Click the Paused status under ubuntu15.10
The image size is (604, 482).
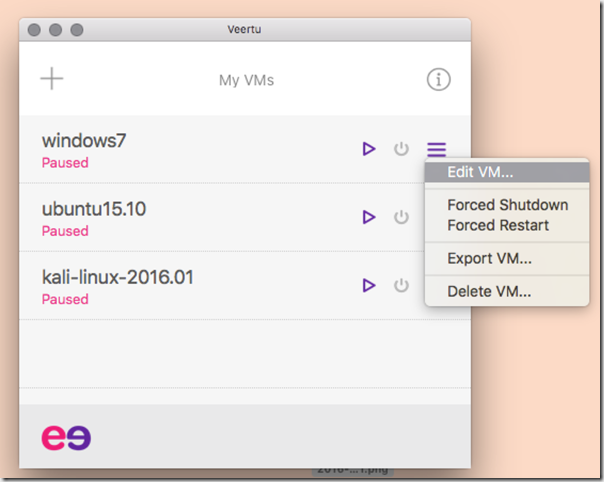pyautogui.click(x=65, y=231)
